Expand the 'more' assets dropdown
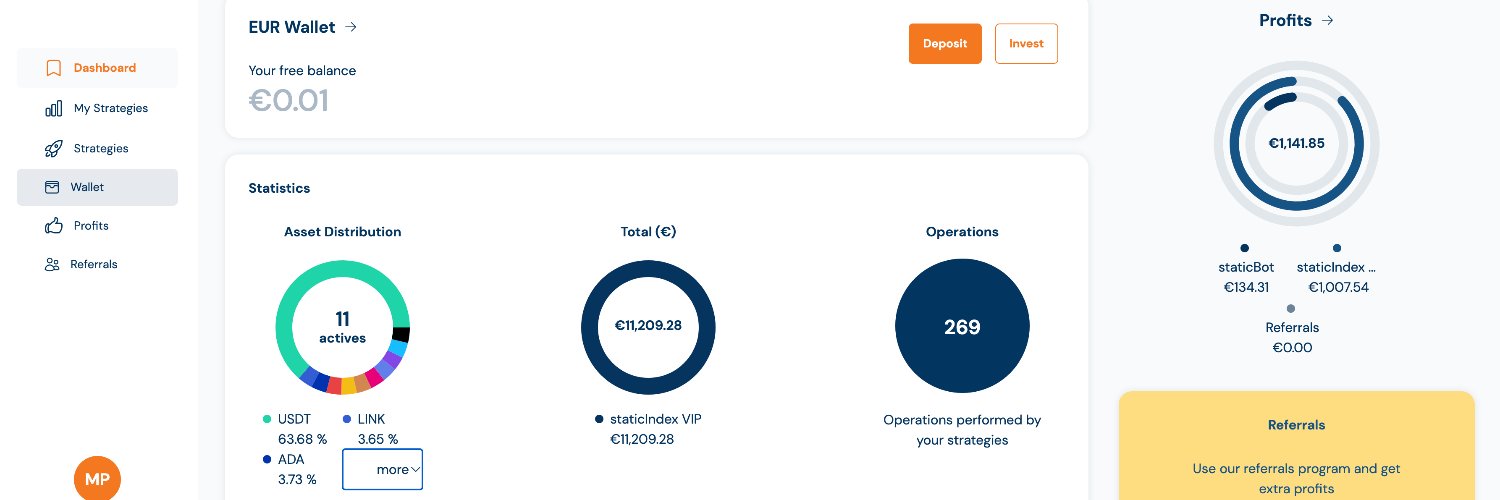The image size is (1500, 500). pos(382,469)
